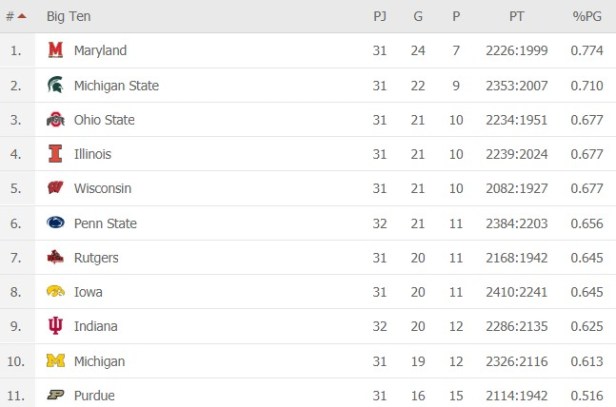Click the Ohio State team logo
This screenshot has width=616, height=407.
coord(55,120)
